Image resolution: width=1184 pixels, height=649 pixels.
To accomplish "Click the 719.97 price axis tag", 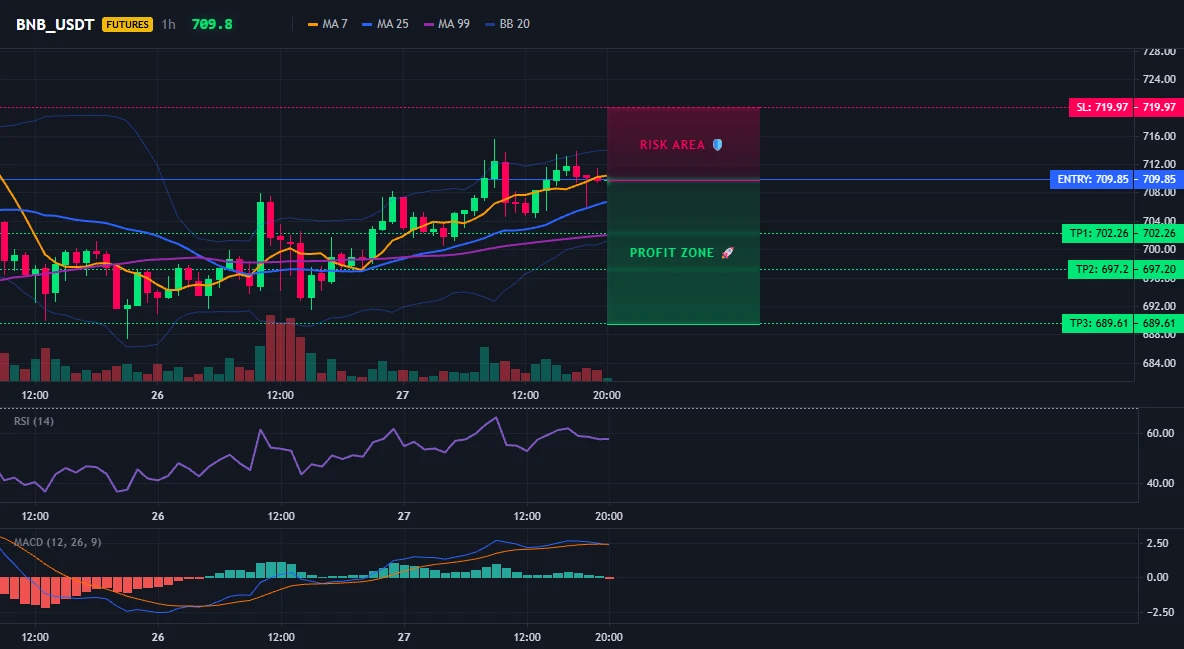I will click(x=1159, y=107).
